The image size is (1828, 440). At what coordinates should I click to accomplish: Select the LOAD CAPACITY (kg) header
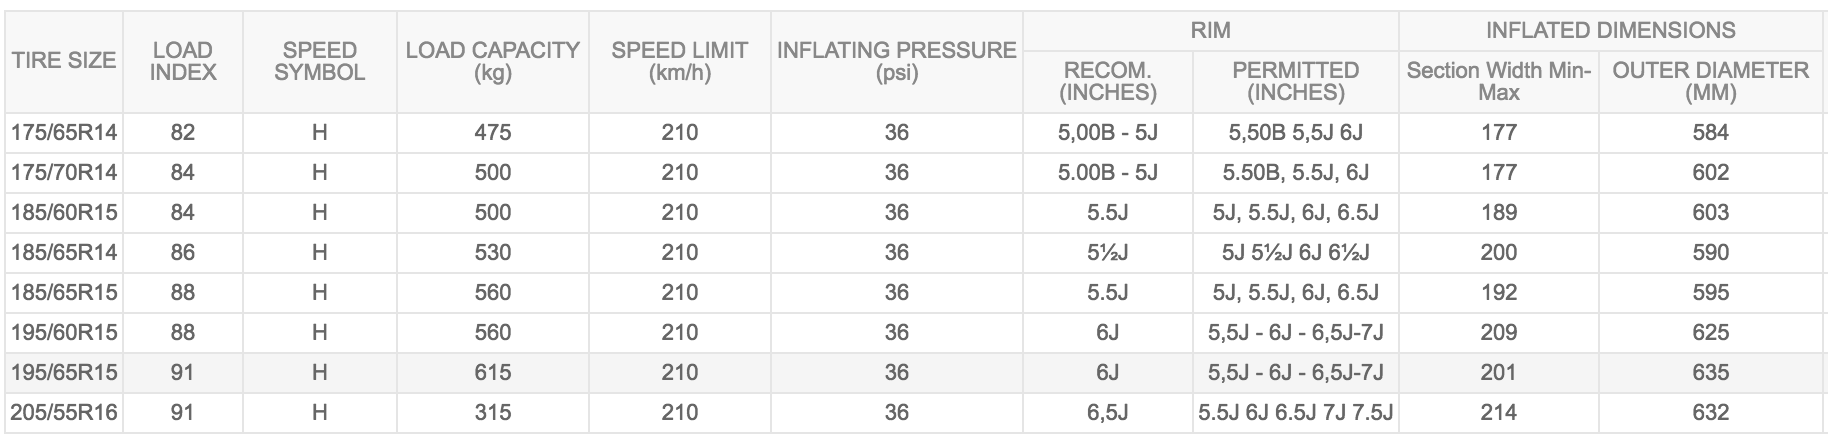click(493, 61)
